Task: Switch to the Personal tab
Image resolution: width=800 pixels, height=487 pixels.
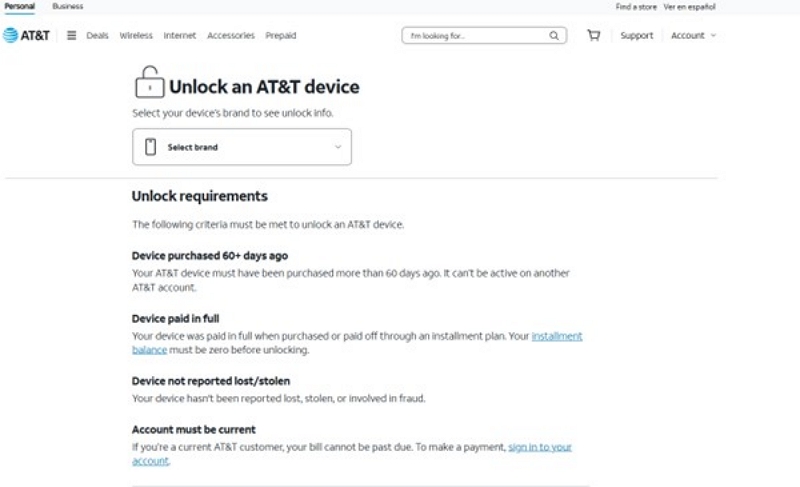Action: [20, 6]
